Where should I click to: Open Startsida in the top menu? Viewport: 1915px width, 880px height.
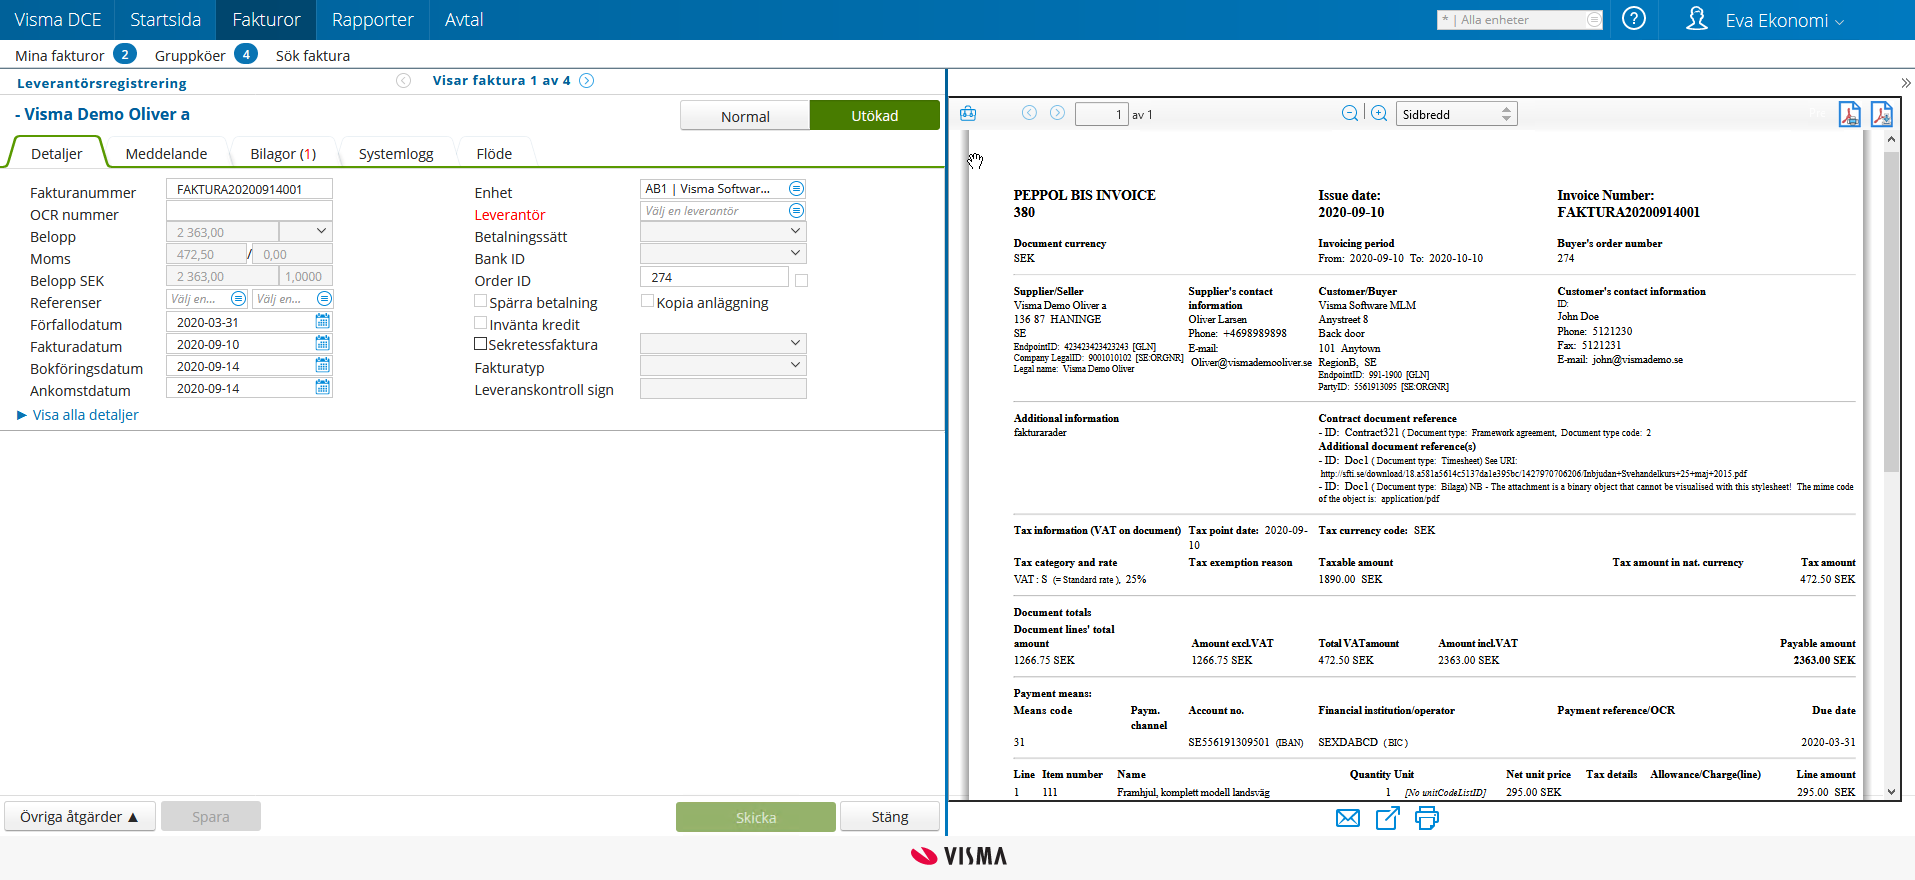point(165,20)
